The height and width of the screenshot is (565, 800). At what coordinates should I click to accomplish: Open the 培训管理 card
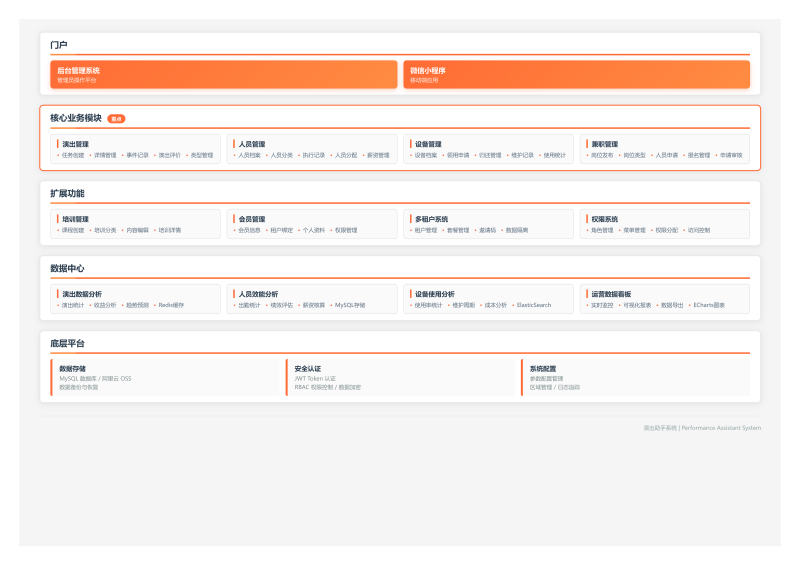point(135,224)
